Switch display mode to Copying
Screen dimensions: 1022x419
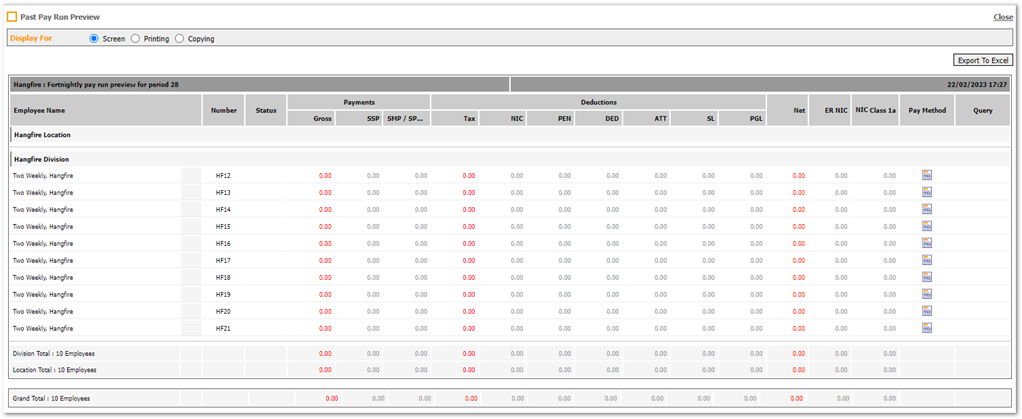coord(179,39)
